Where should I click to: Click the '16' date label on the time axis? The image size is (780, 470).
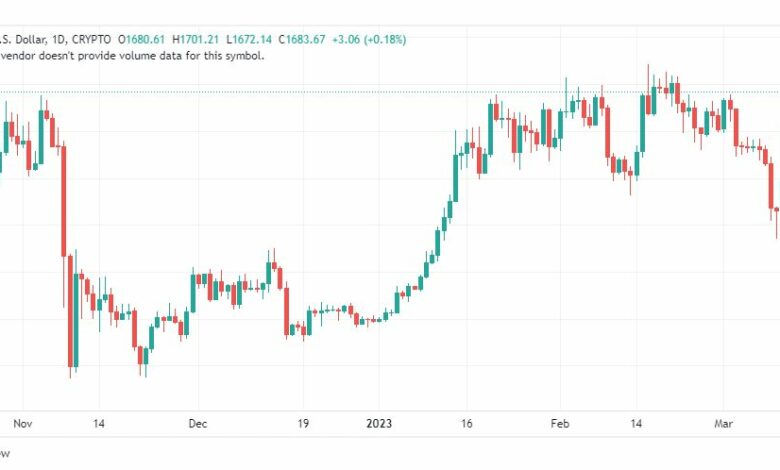[x=466, y=424]
